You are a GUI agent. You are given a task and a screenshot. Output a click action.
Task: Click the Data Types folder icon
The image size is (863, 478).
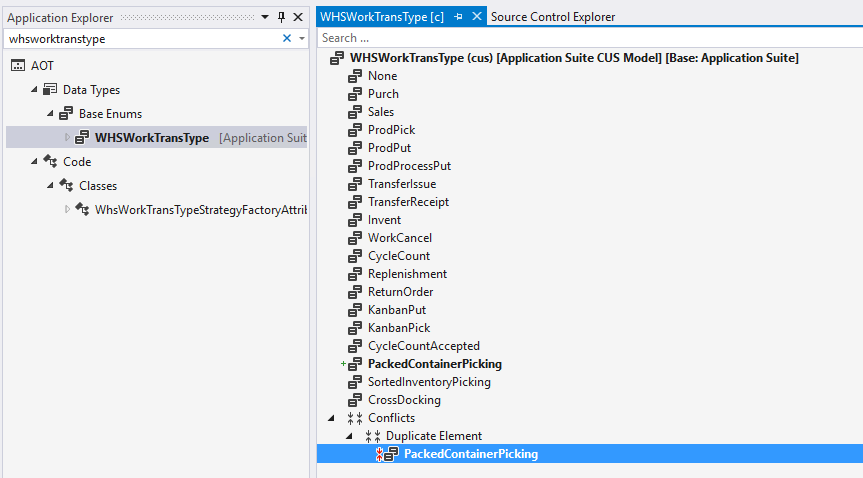(50, 90)
